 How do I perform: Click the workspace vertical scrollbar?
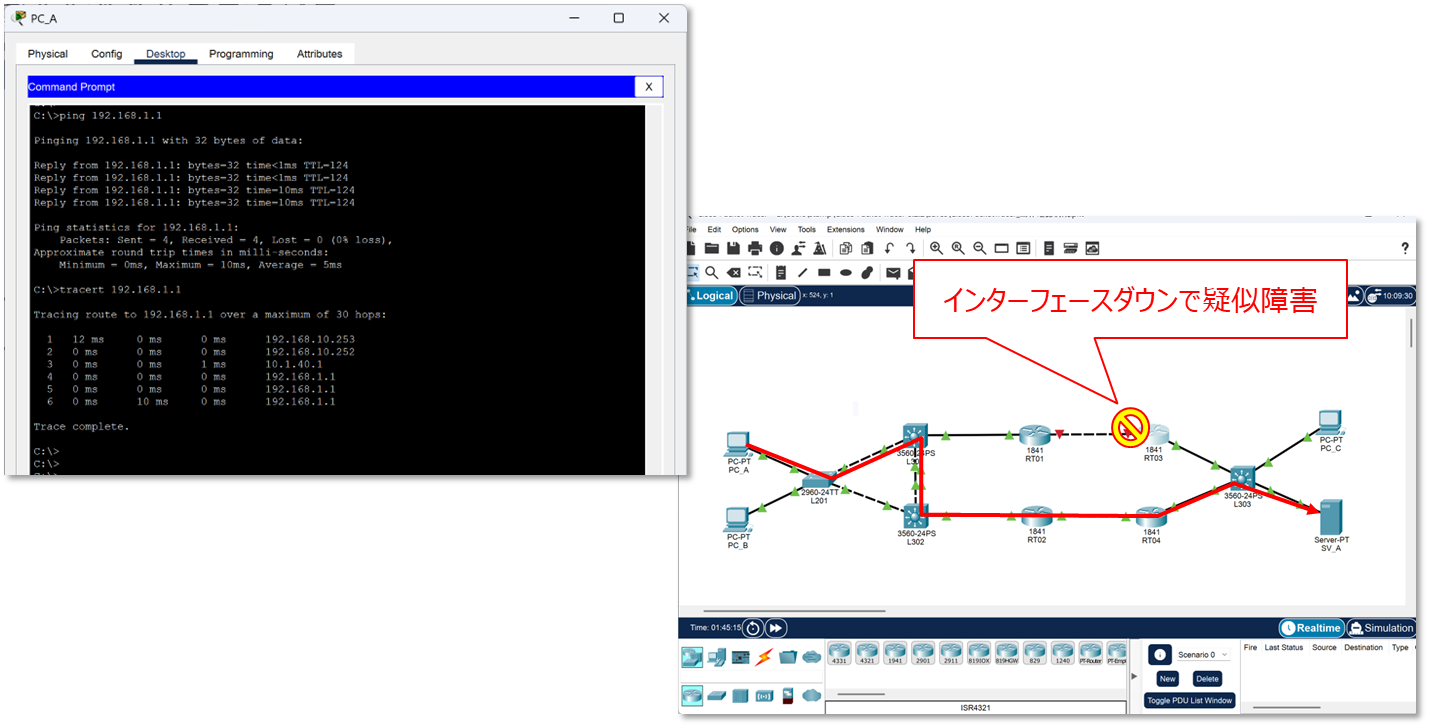pyautogui.click(x=1411, y=333)
